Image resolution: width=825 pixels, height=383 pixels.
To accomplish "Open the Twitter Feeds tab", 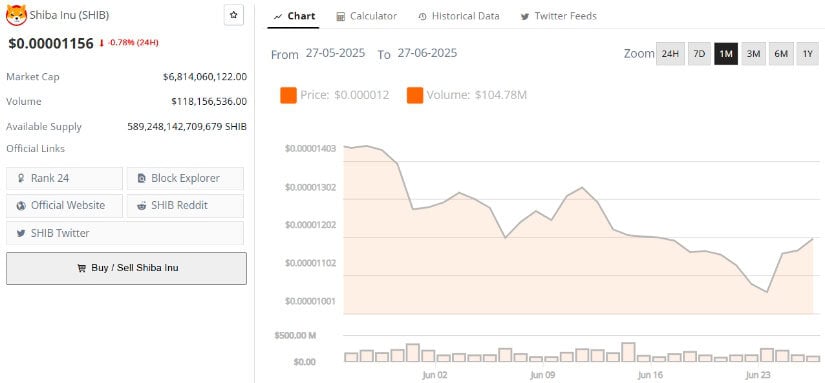I will coord(559,16).
